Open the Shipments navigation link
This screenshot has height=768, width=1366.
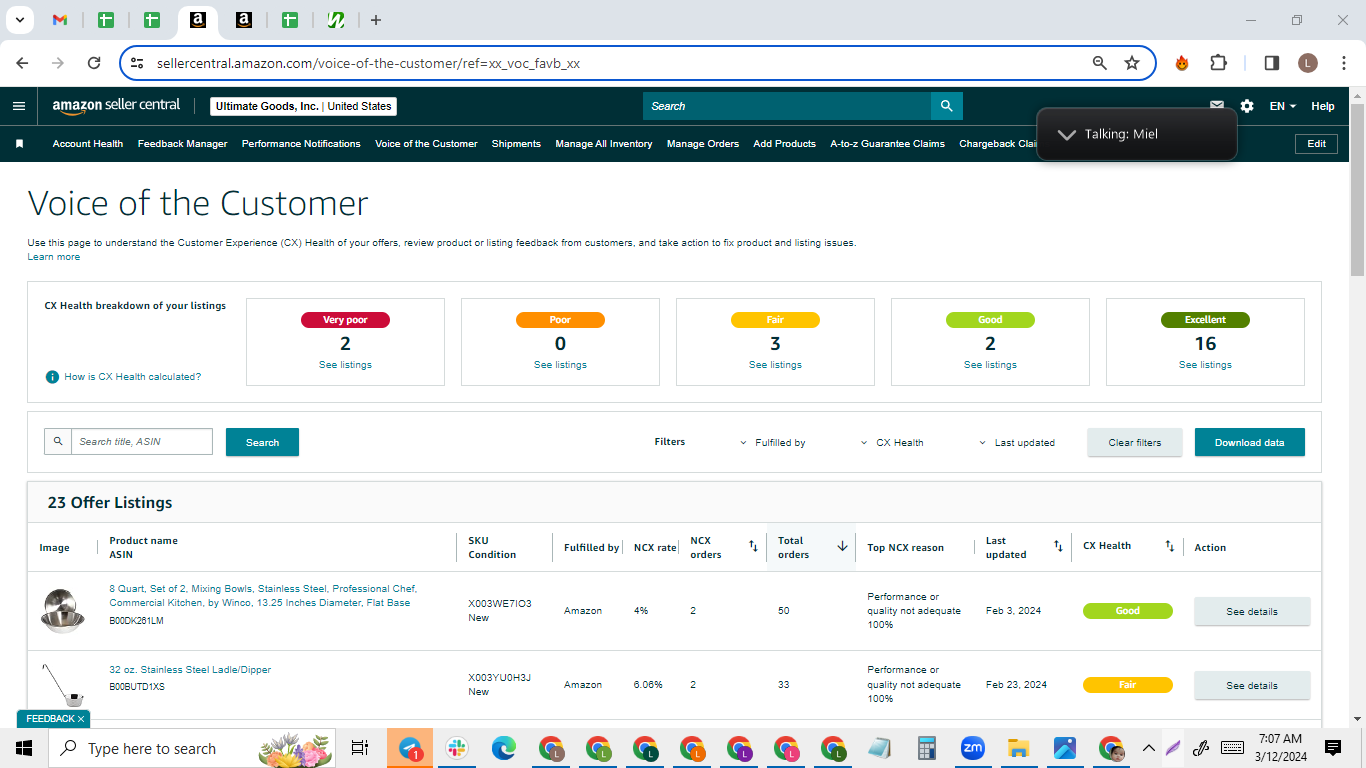pos(516,144)
